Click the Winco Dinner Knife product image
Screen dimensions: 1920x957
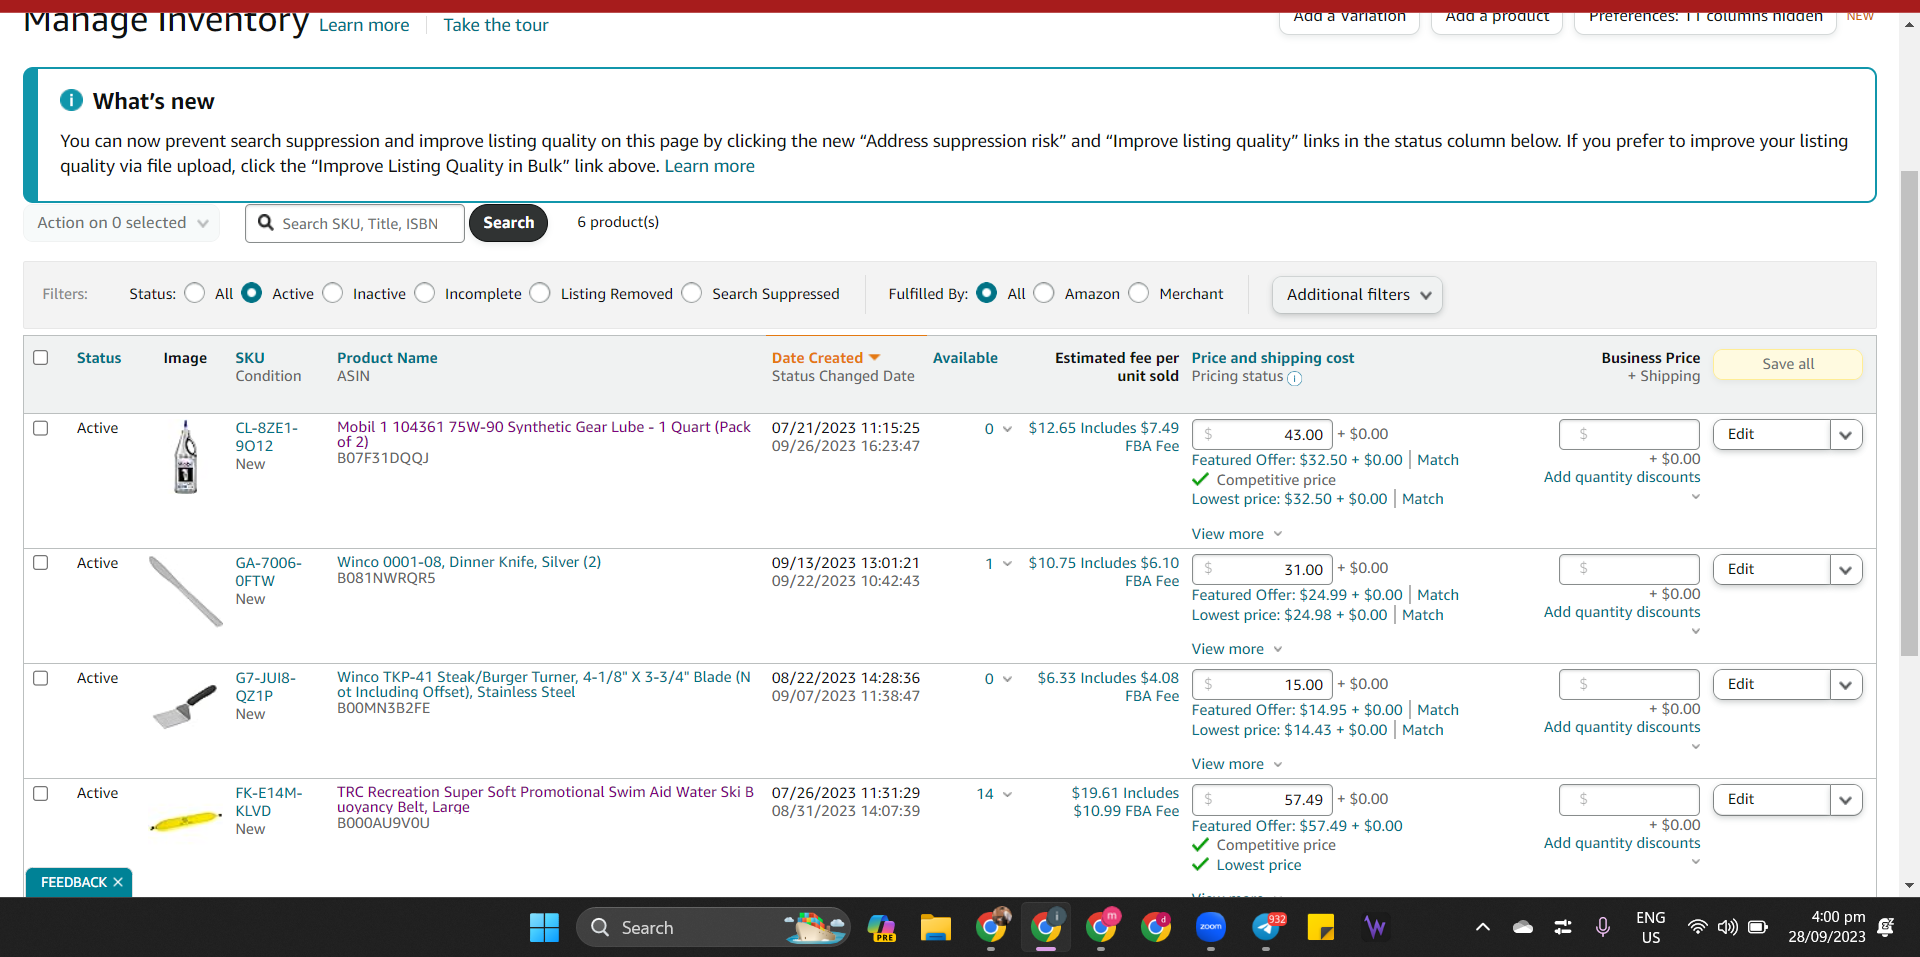186,591
